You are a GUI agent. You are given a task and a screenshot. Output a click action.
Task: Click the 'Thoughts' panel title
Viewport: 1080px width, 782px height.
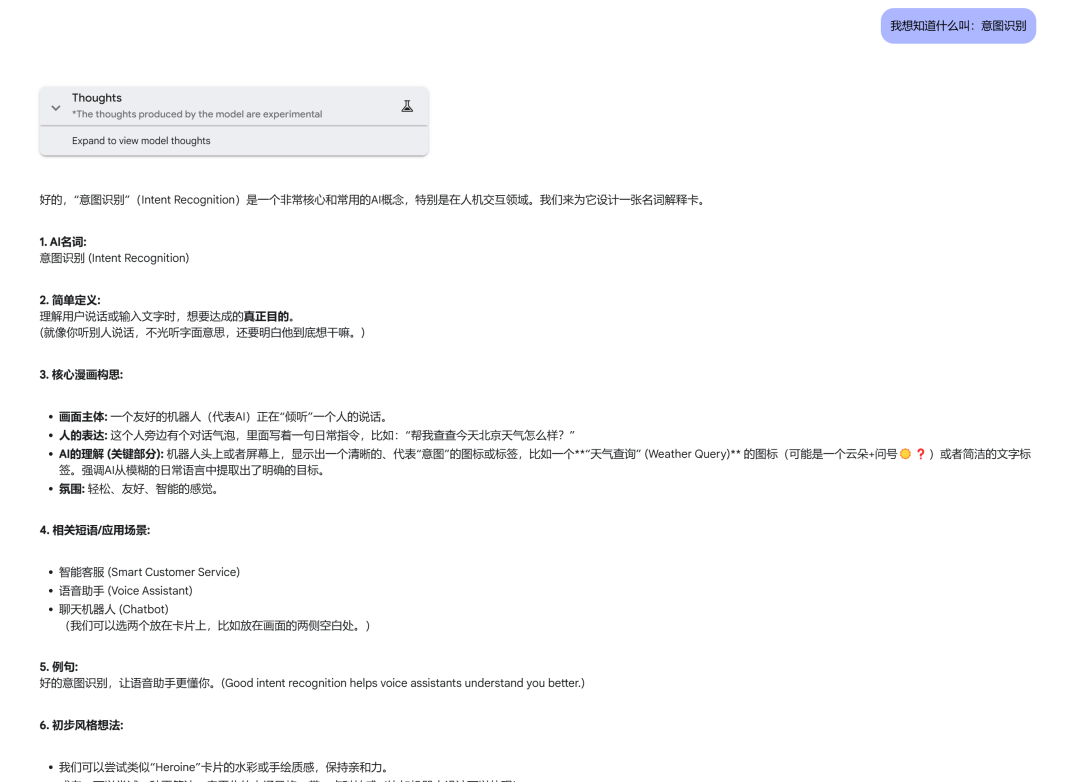[96, 98]
